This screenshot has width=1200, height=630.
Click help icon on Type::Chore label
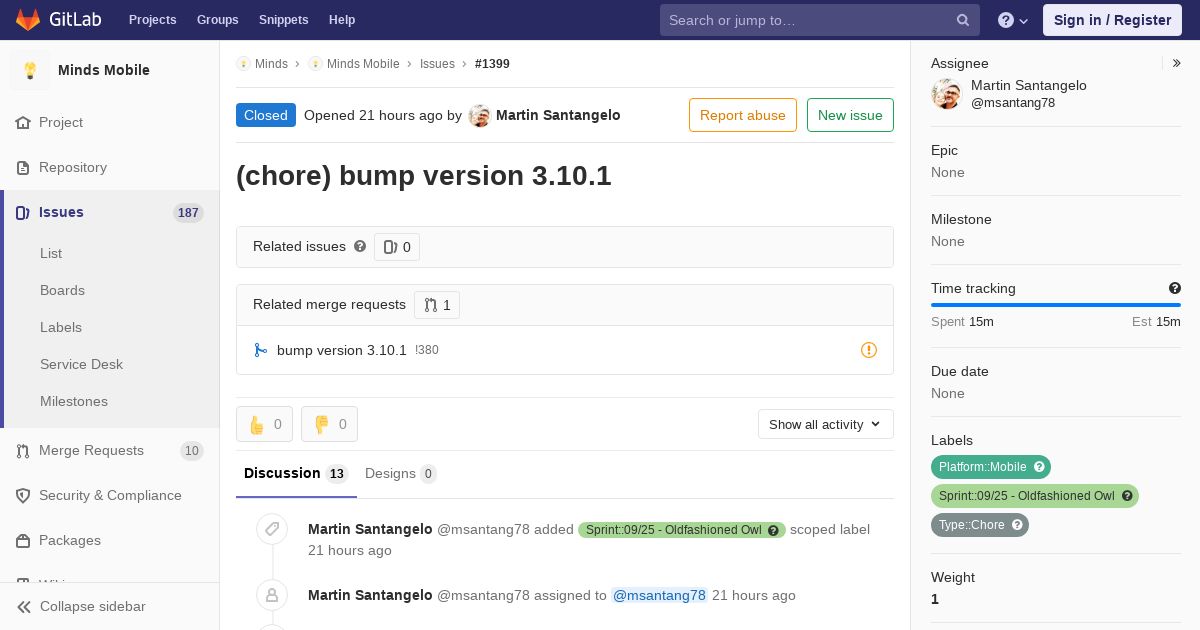[1017, 525]
